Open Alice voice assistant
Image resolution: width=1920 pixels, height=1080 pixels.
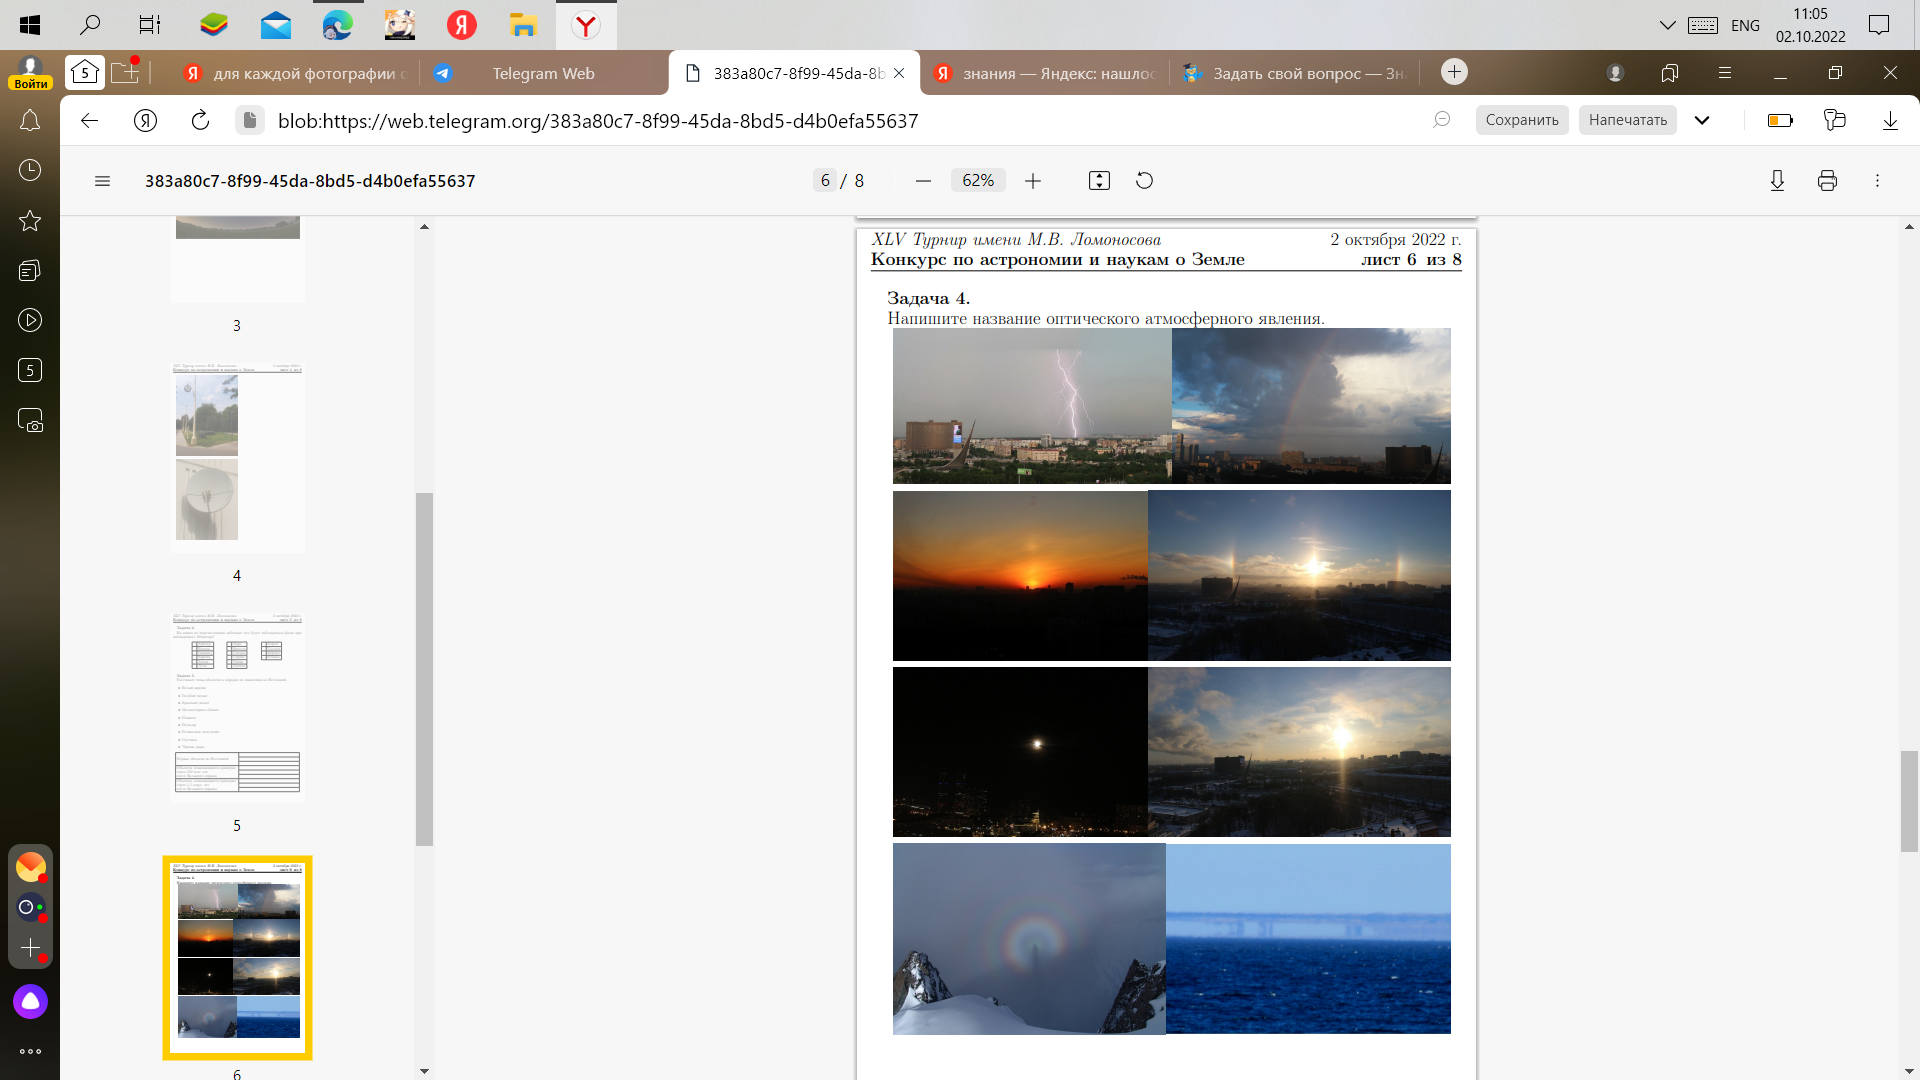(30, 1002)
